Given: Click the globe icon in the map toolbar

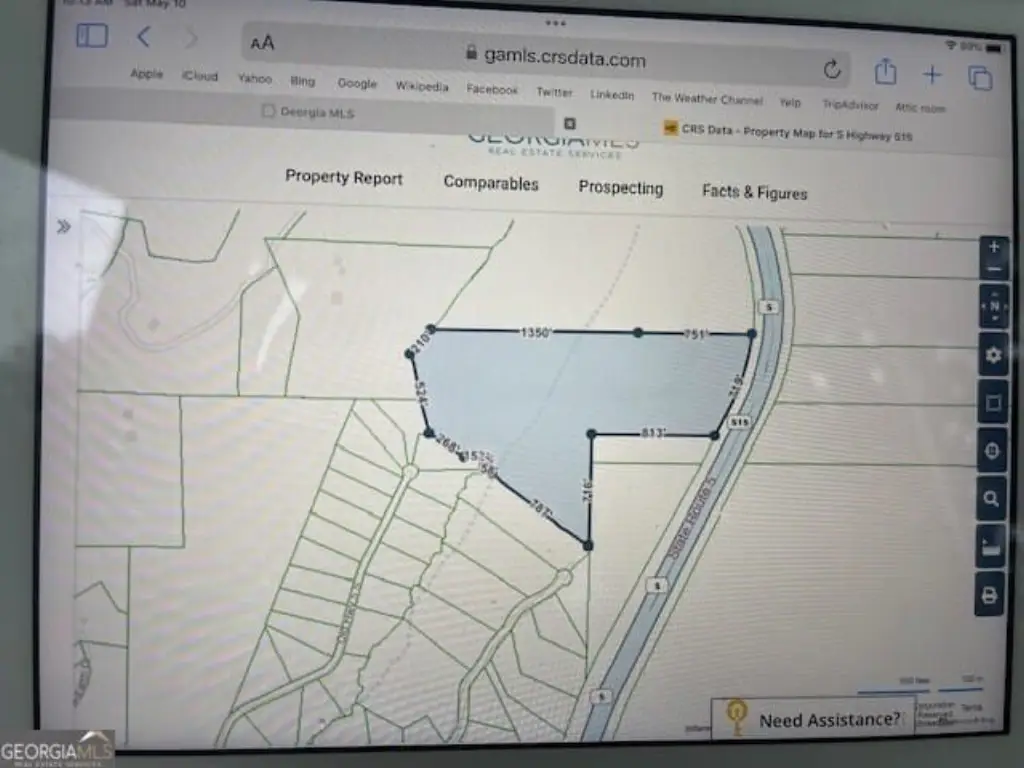Looking at the screenshot, I should pos(993,451).
